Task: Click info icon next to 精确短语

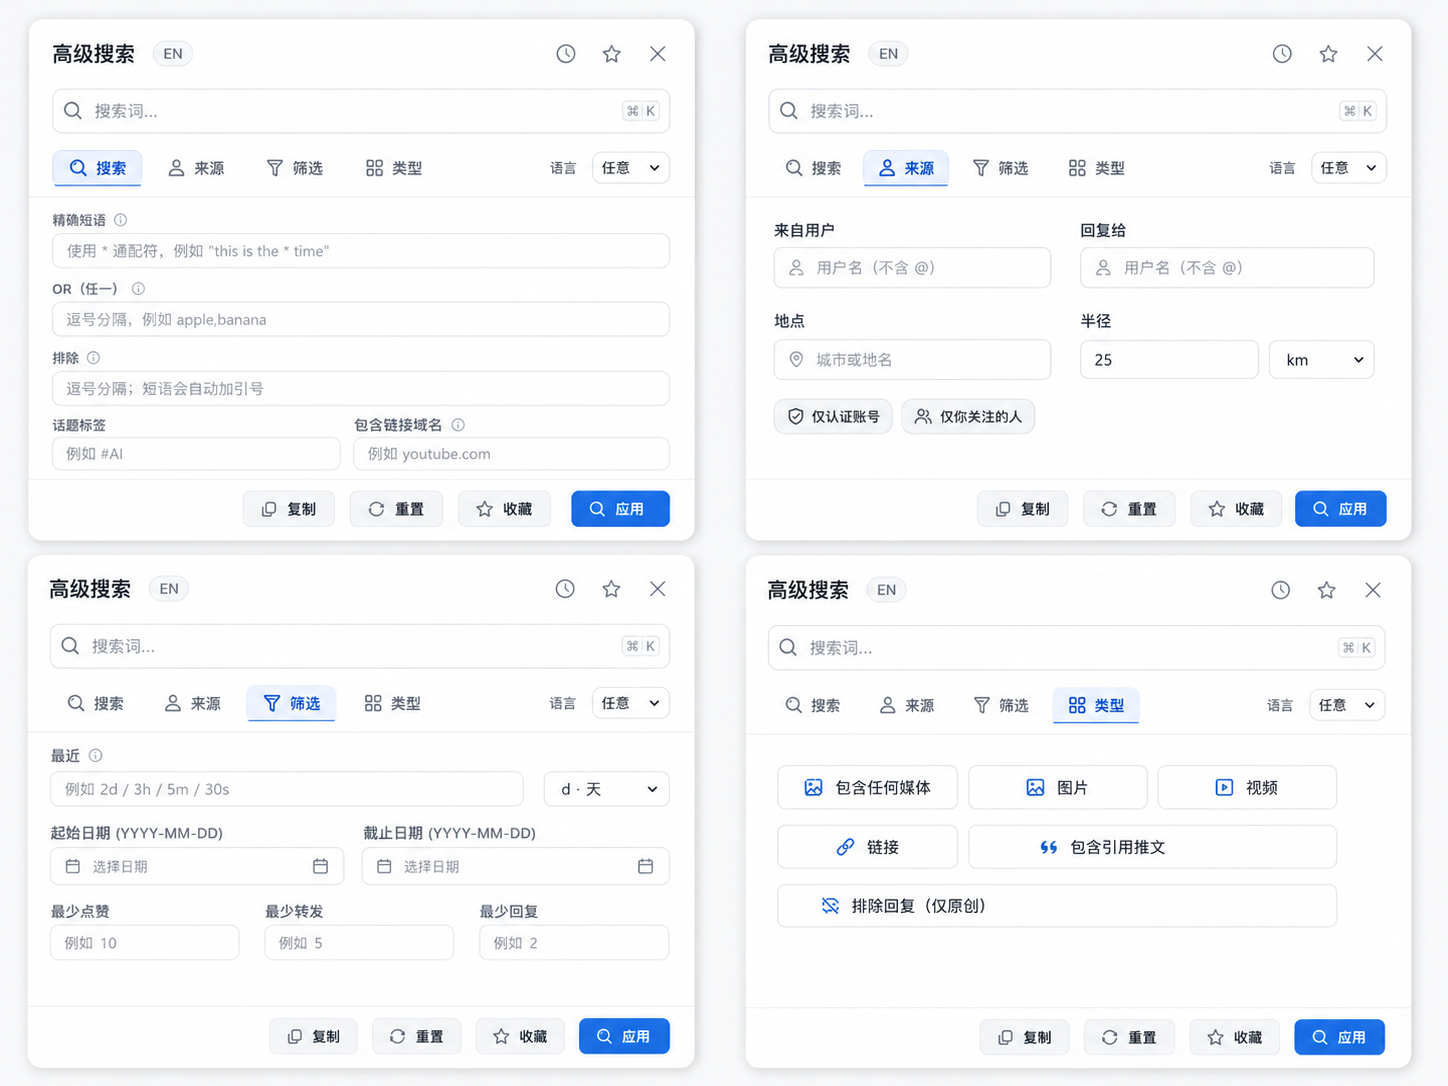Action: point(120,220)
